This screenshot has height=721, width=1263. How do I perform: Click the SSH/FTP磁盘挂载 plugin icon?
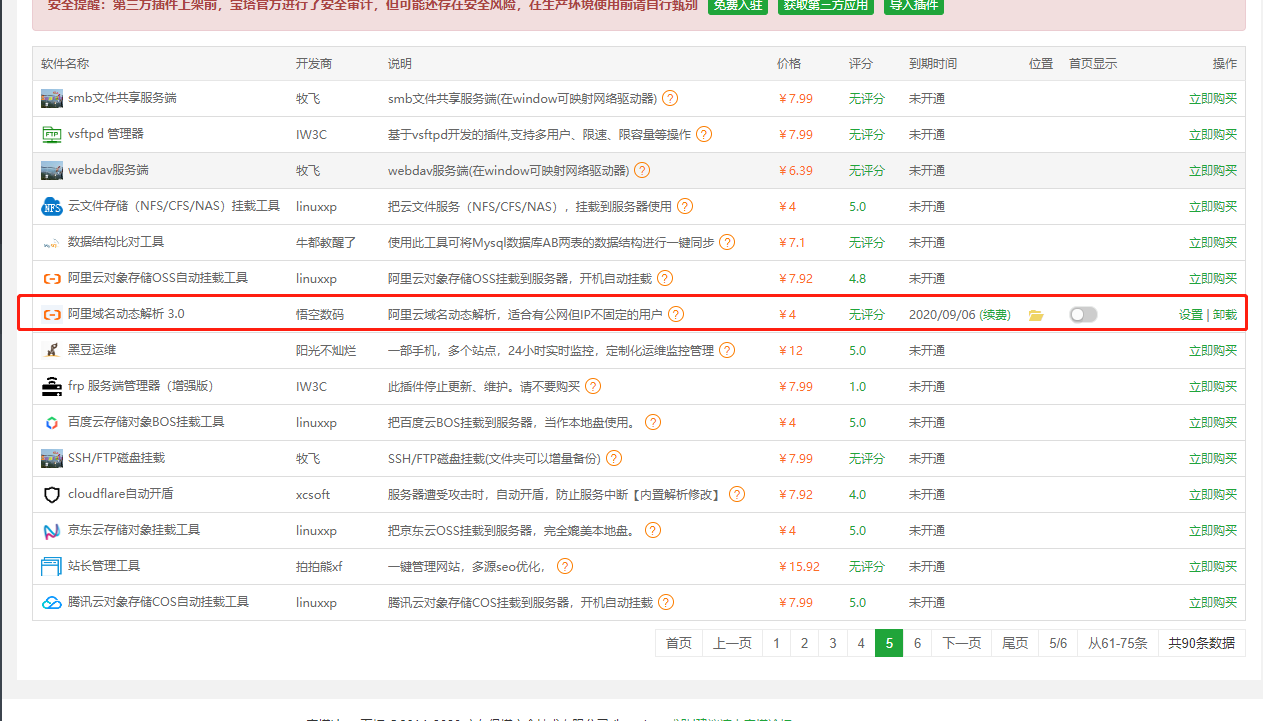click(x=52, y=459)
